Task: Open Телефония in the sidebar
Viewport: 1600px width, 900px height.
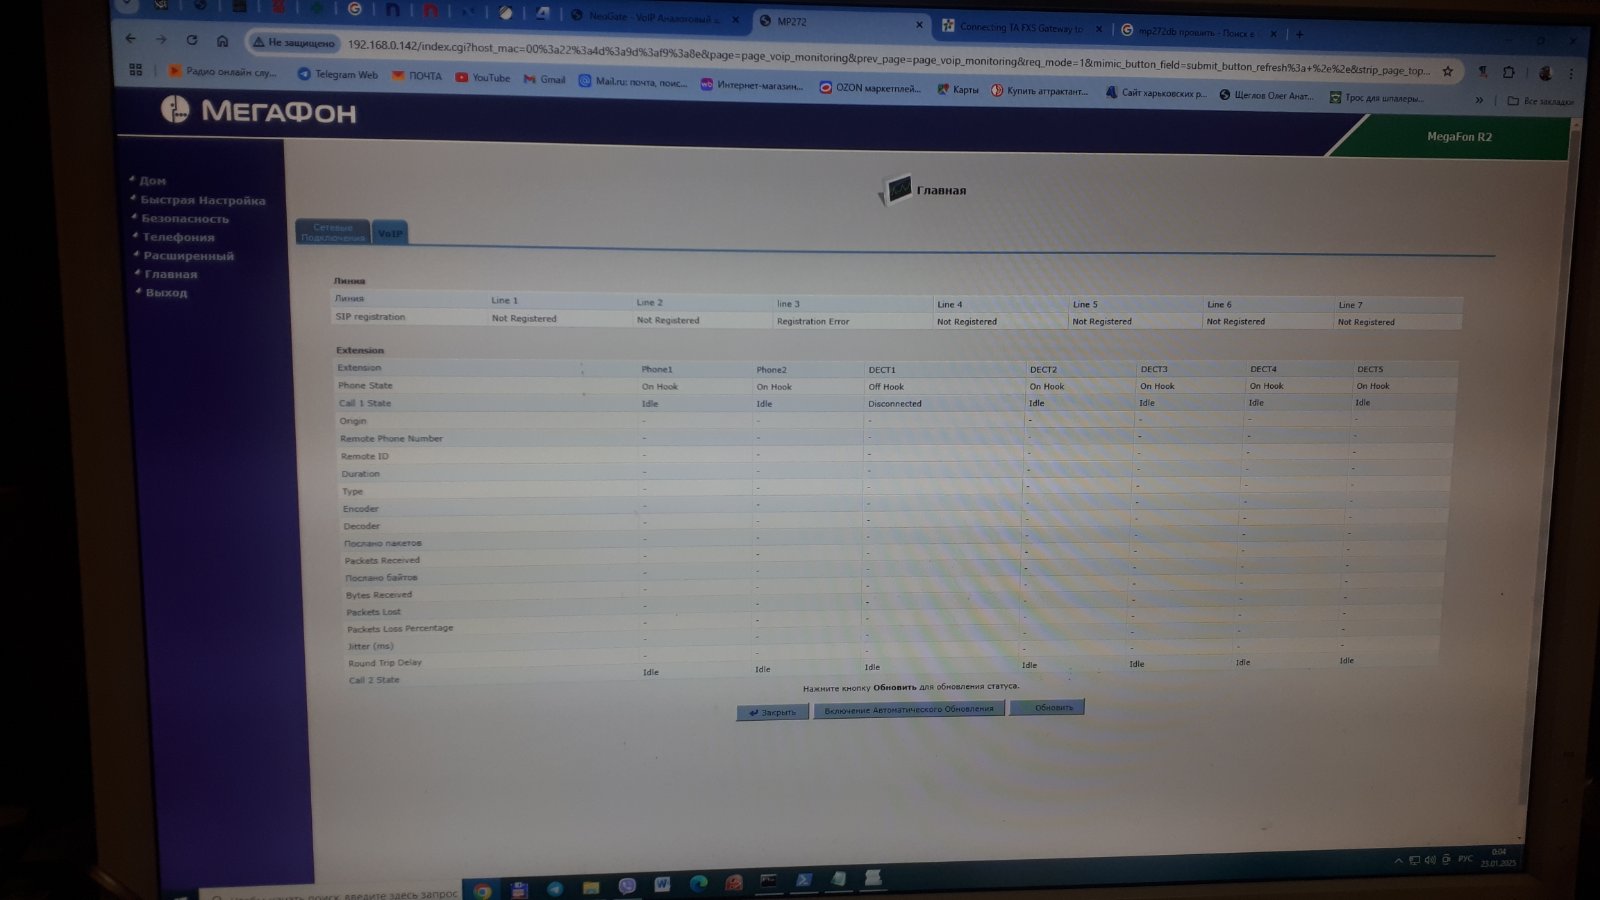Action: [x=178, y=237]
